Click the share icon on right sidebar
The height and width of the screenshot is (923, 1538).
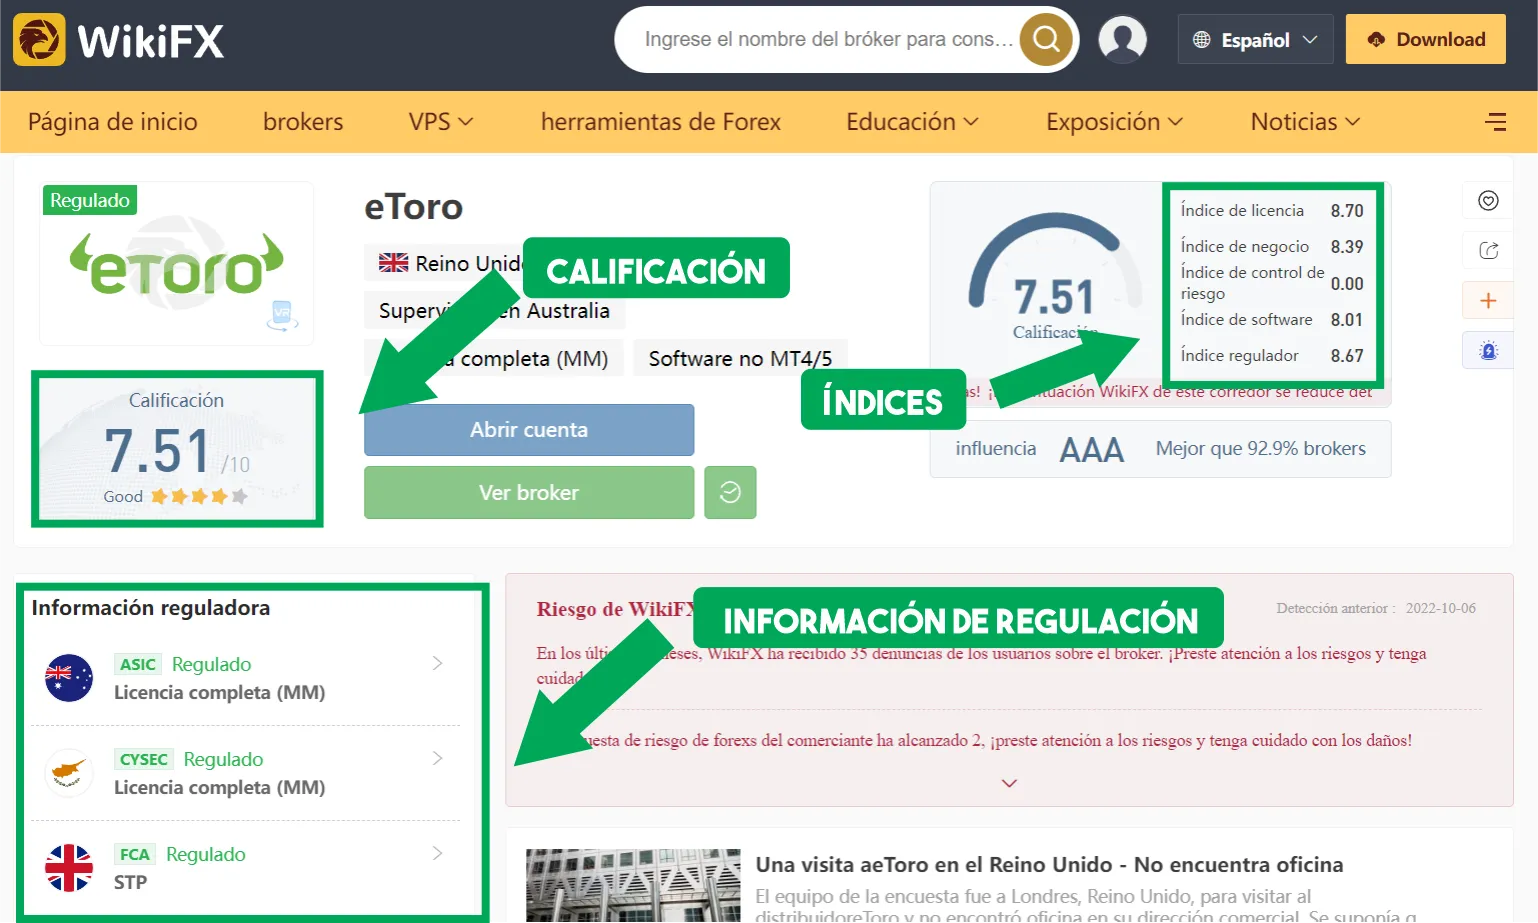pyautogui.click(x=1488, y=250)
